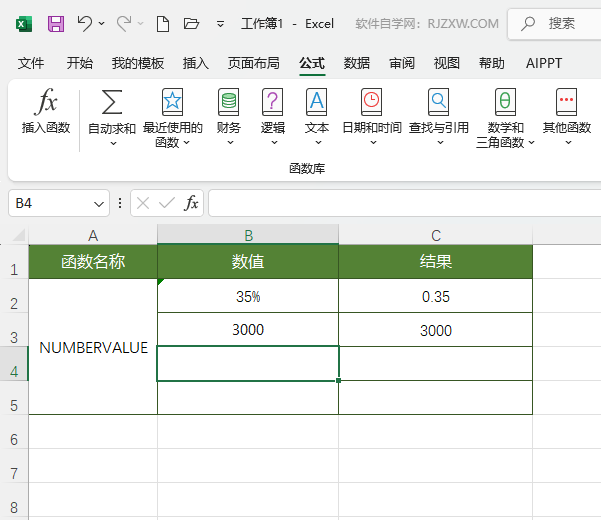Create a new blank workbook icon

point(163,24)
